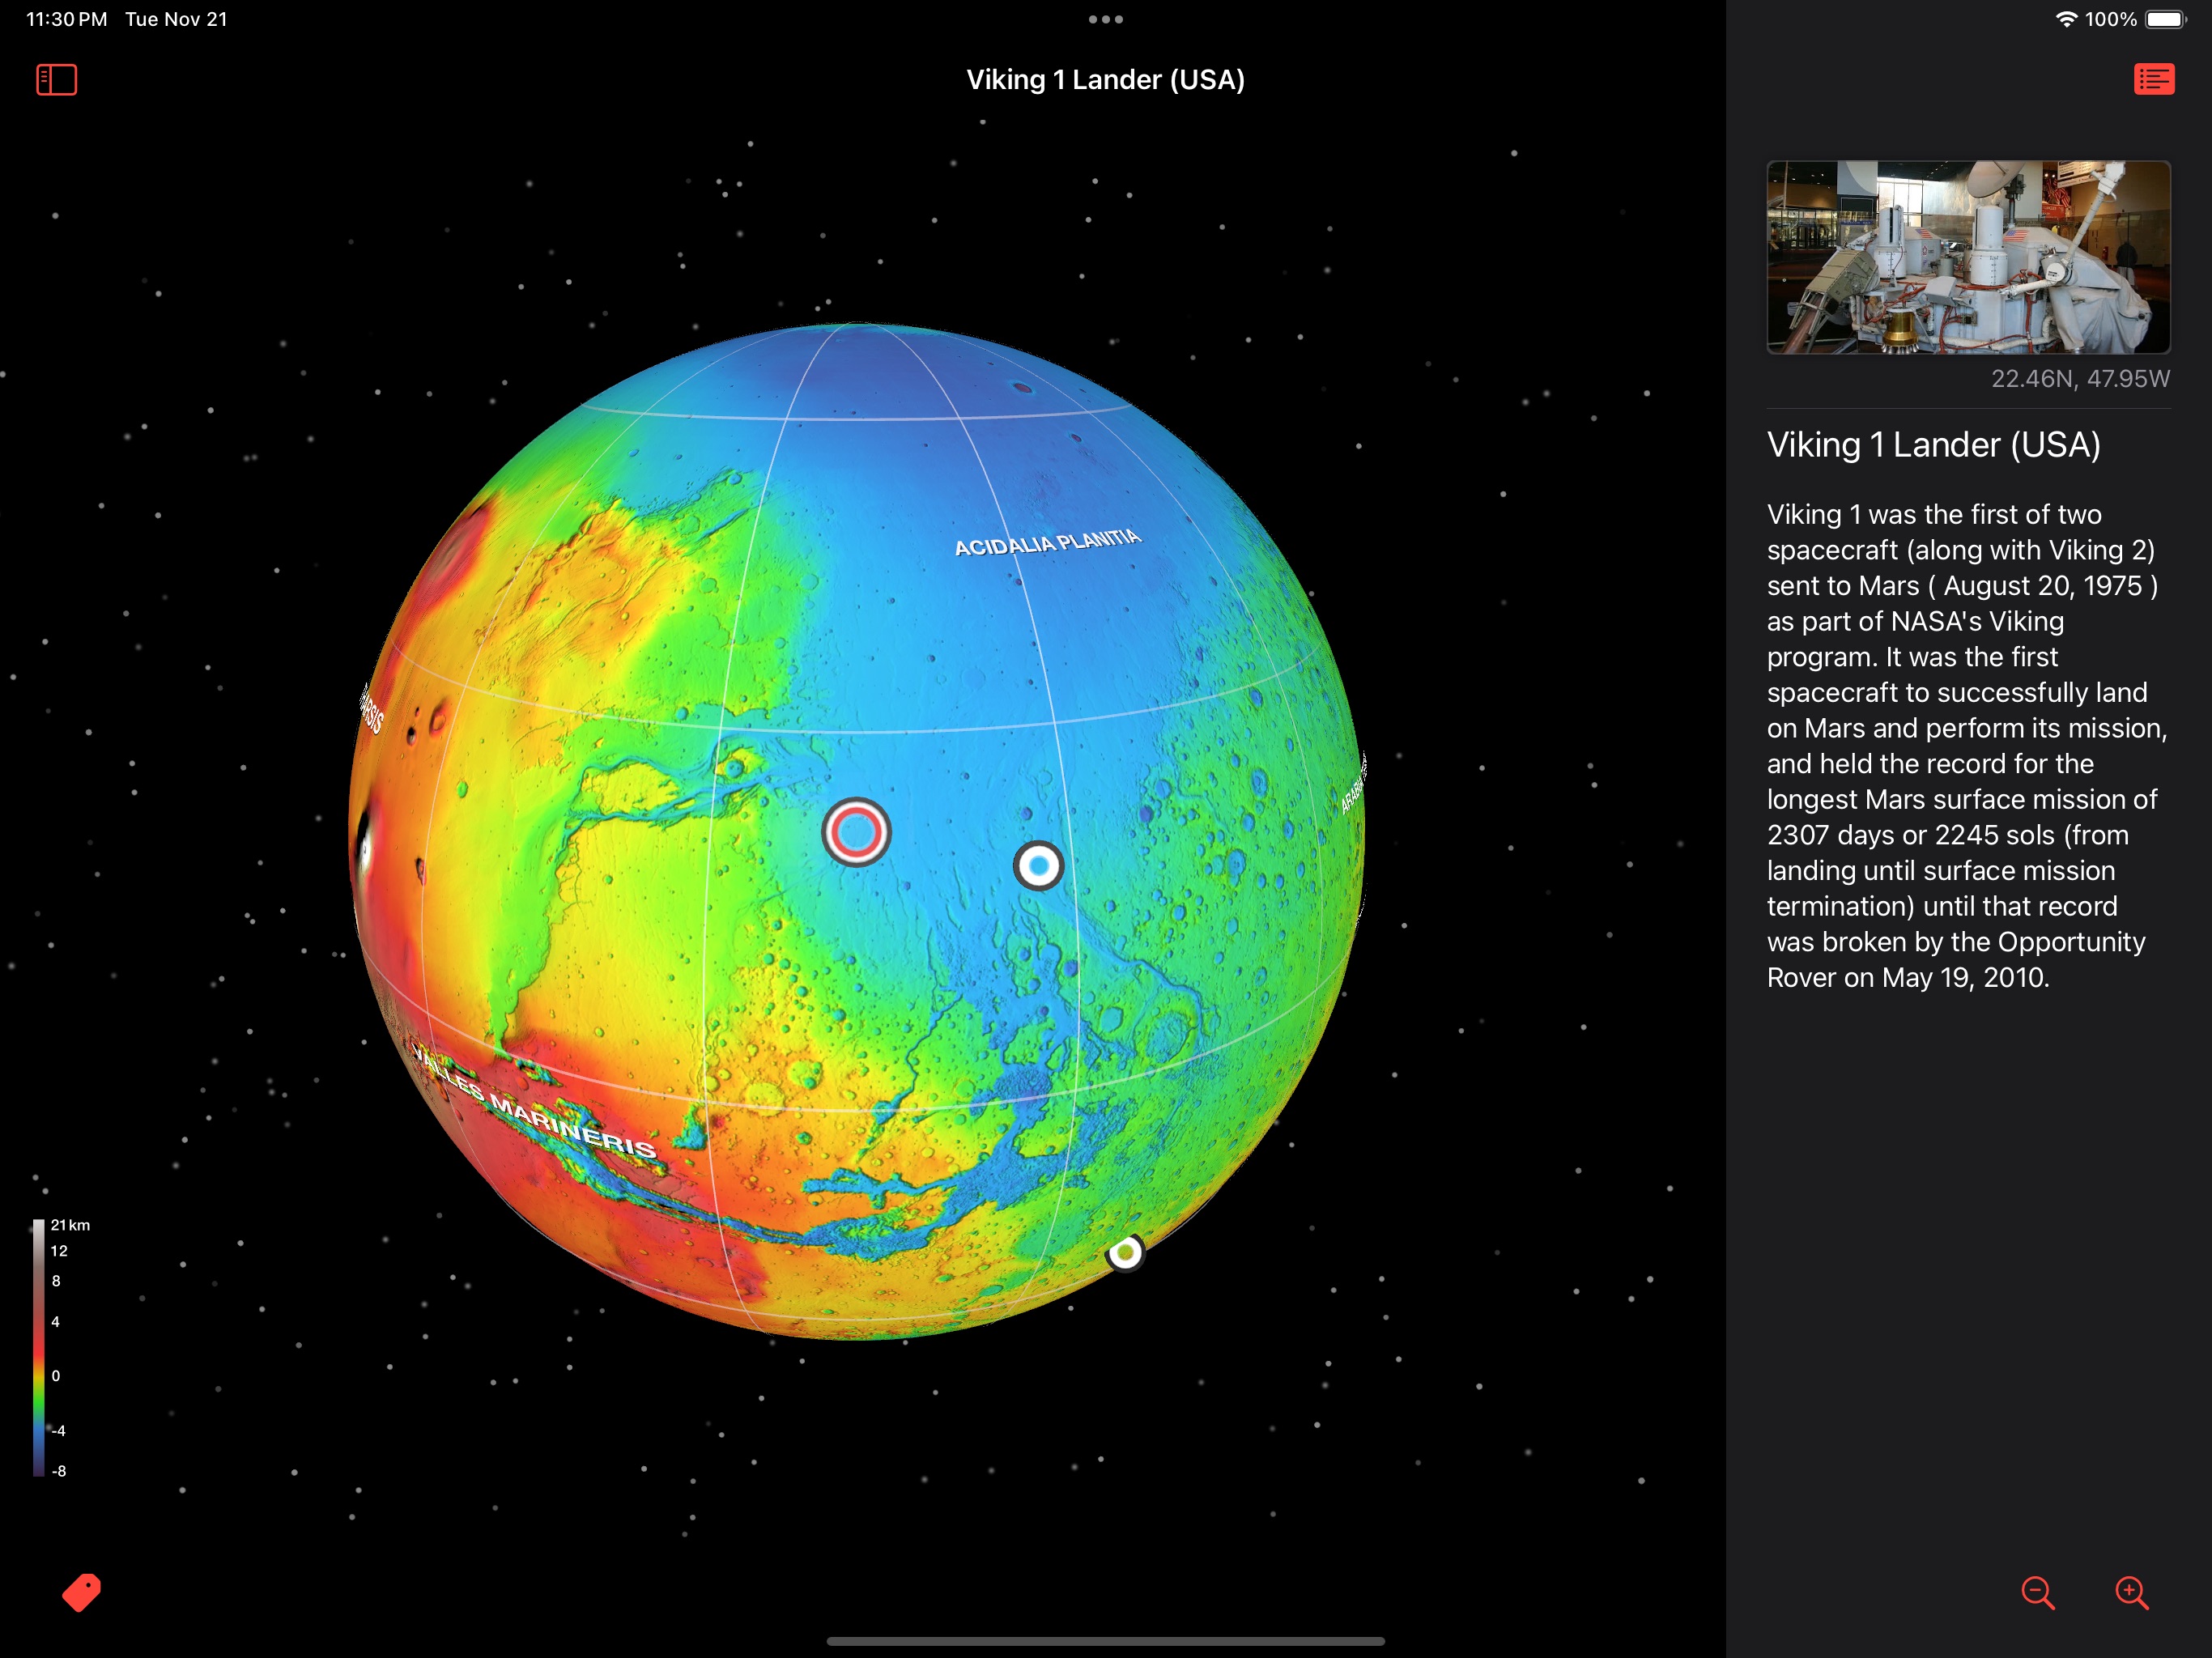
Task: Tap the 21 km elevation legend label
Action: pos(70,1225)
